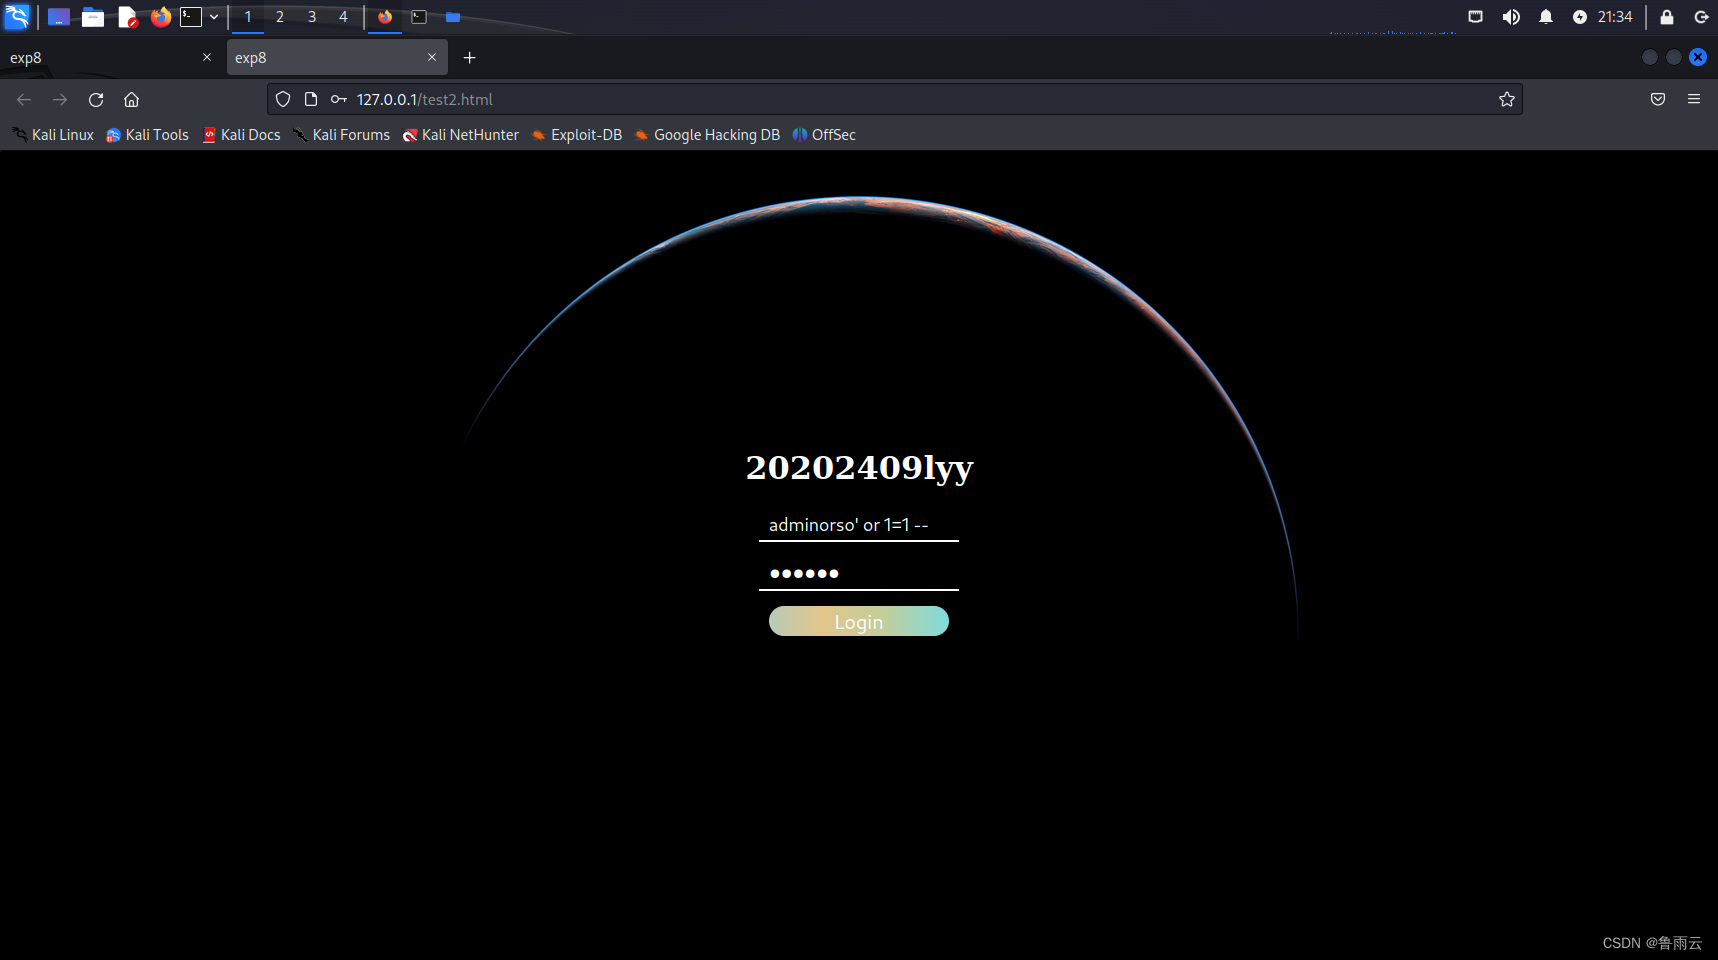Viewport: 1718px width, 960px height.
Task: Click the password field
Action: point(859,574)
